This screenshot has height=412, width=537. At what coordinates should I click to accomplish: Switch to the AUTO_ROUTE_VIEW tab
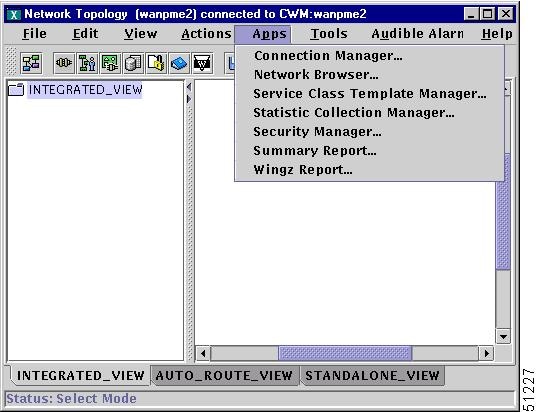point(224,376)
